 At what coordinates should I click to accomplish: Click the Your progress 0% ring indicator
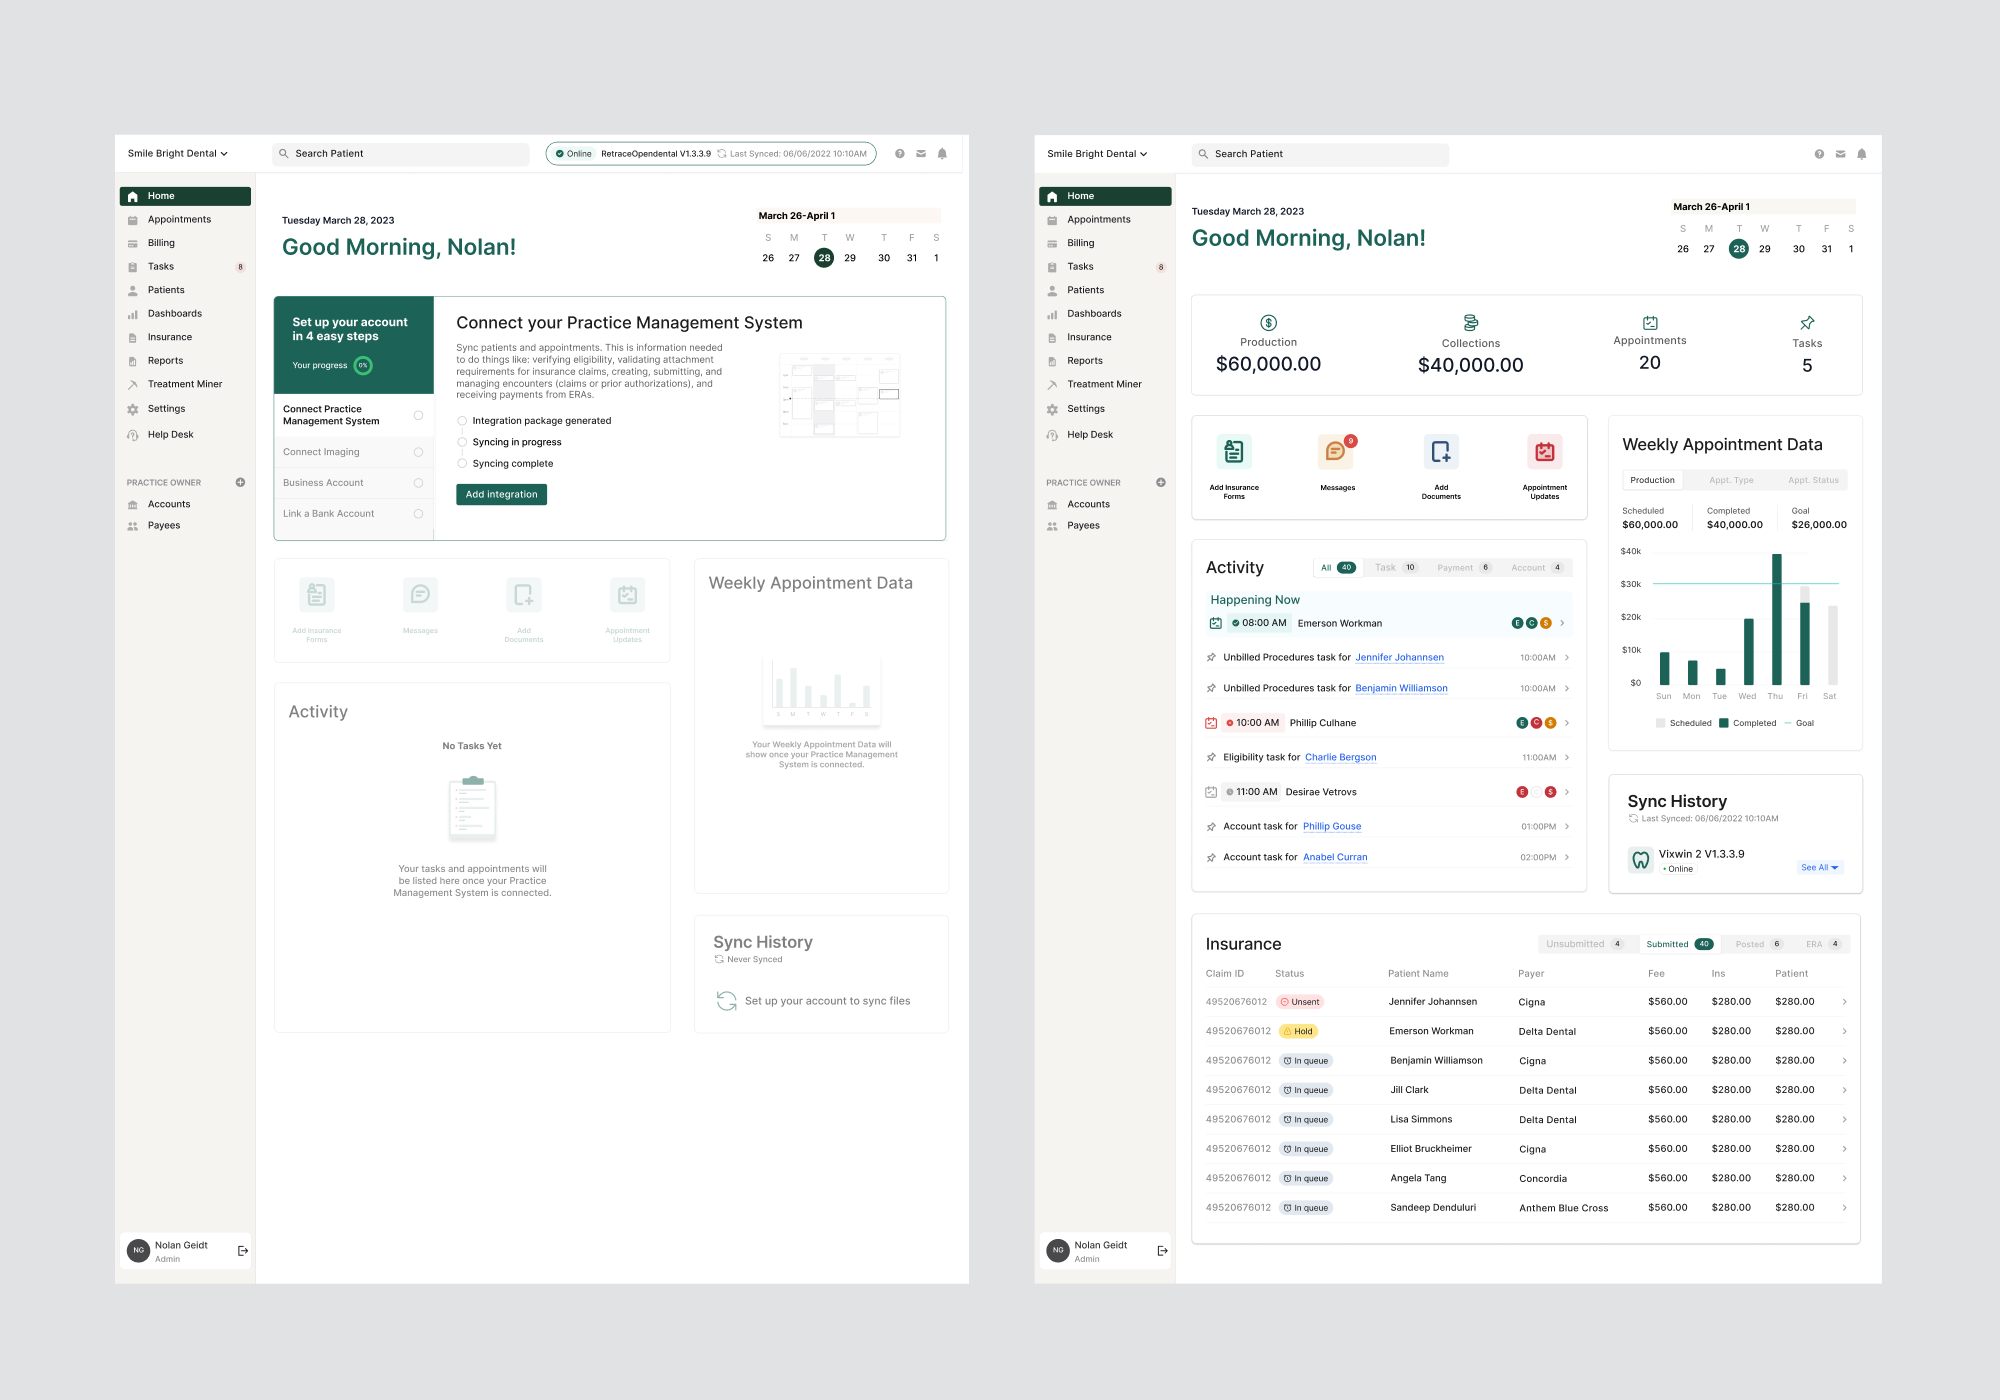click(x=363, y=365)
